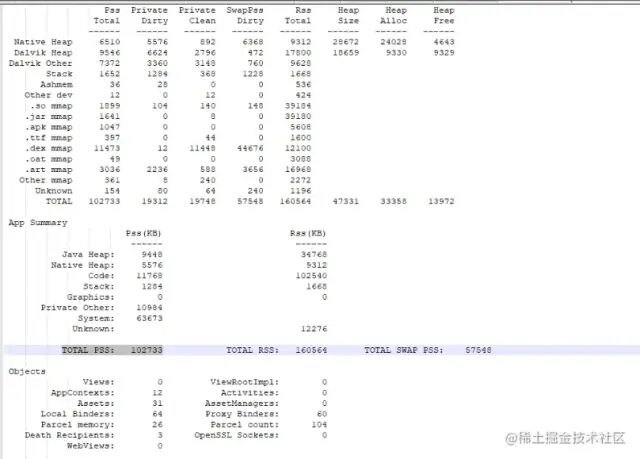Click the "TOTAL SWAP PSS:" label
The width and height of the screenshot is (640, 459).
(x=404, y=350)
